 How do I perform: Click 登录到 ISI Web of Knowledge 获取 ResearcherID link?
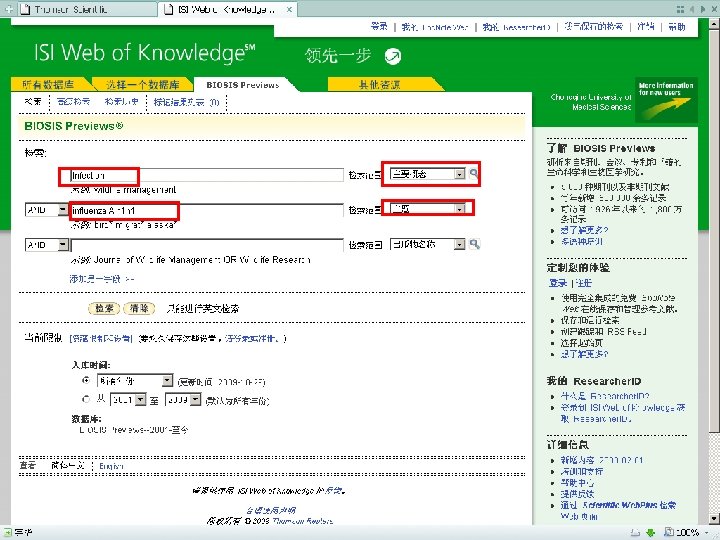click(x=623, y=413)
